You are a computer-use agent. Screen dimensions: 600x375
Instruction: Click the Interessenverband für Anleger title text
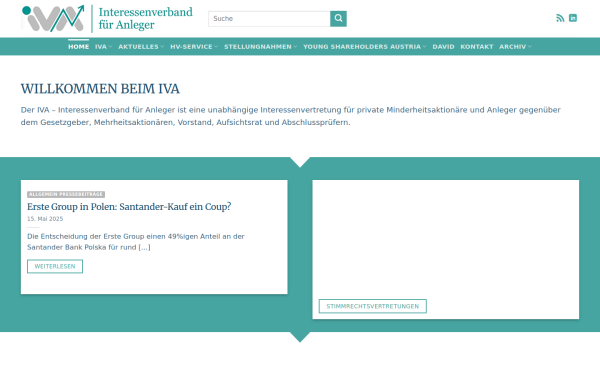[x=145, y=18]
